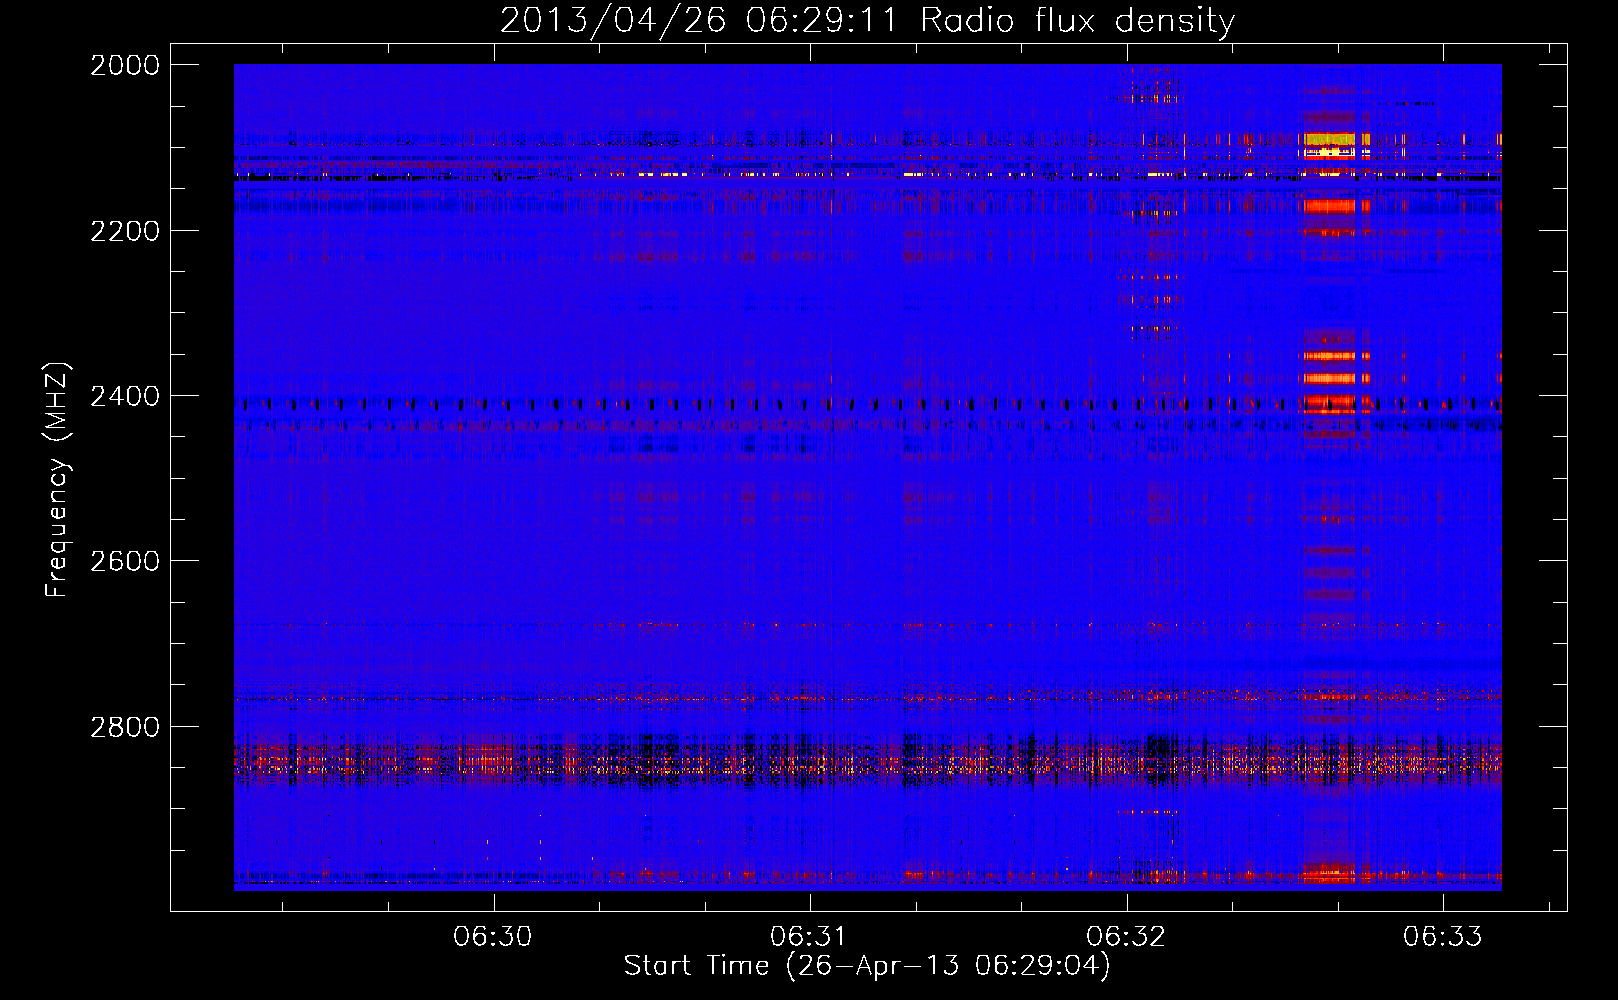Click the 2400 frequency axis label
Screen dimensions: 1618x1000
coord(125,396)
